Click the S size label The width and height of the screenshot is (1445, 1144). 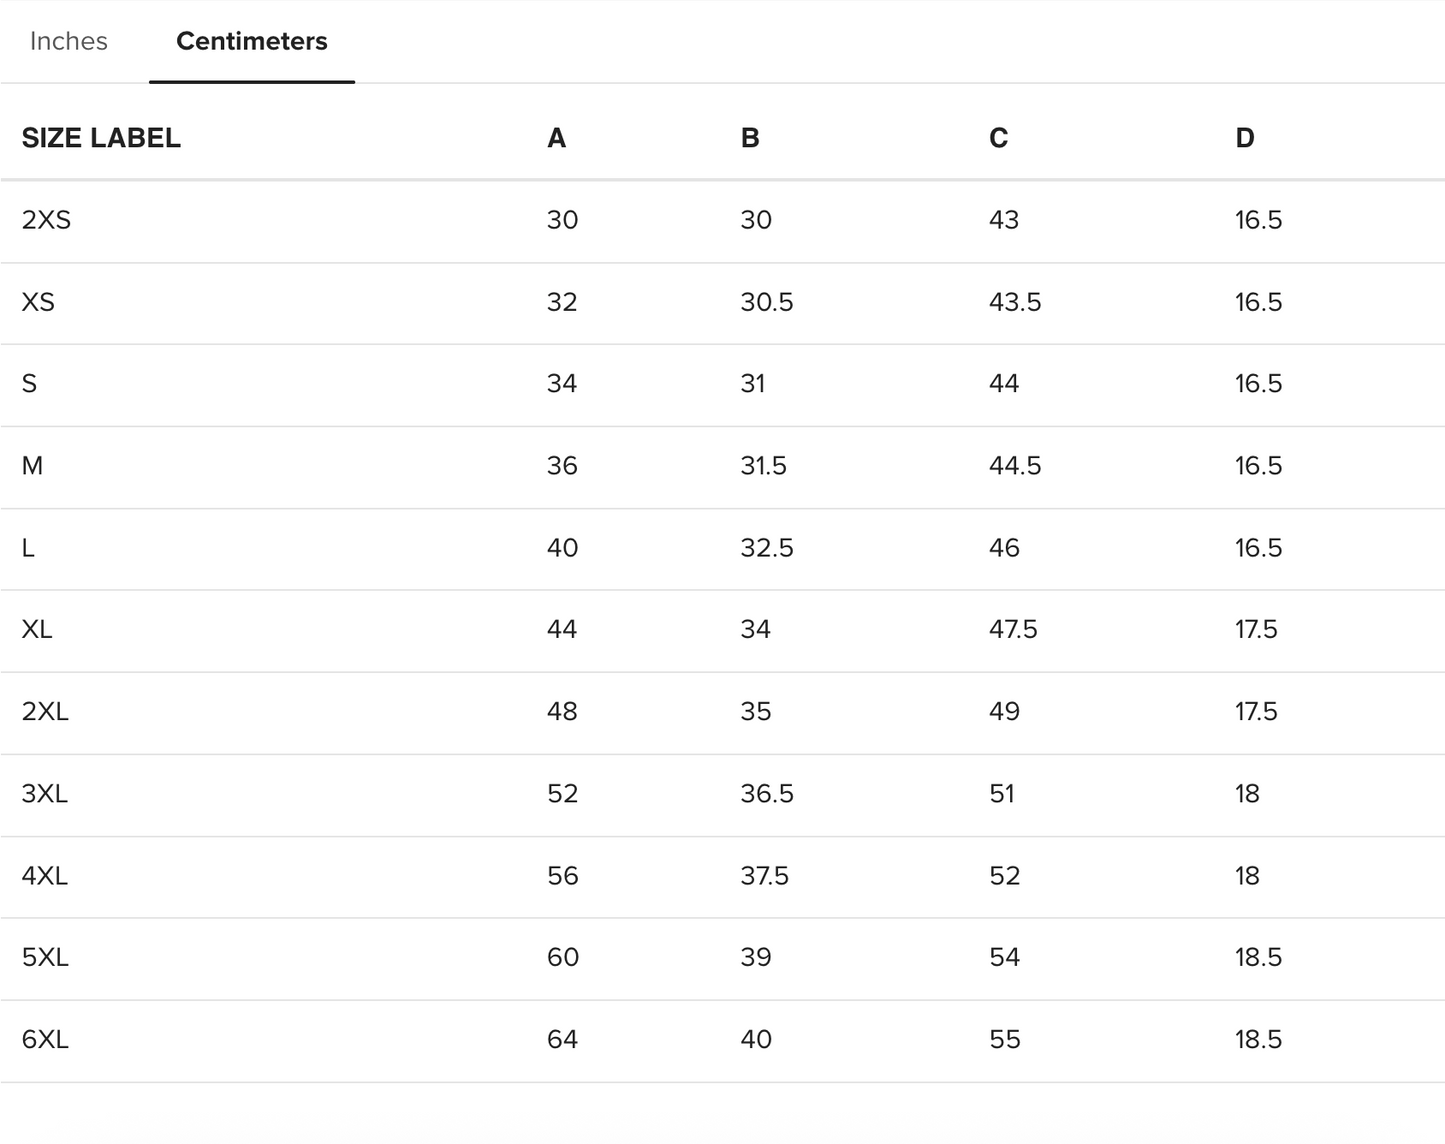[29, 384]
